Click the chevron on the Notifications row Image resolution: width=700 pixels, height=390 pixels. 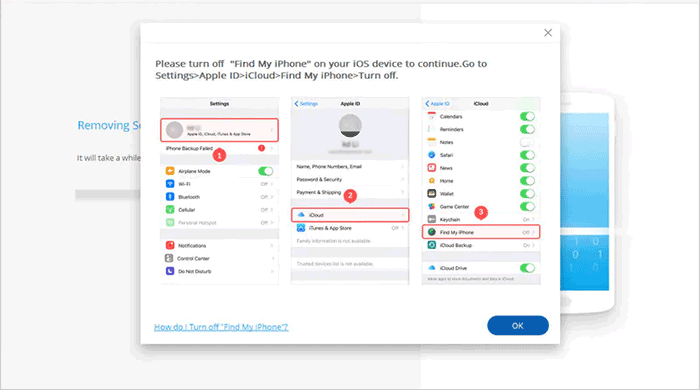coord(272,245)
